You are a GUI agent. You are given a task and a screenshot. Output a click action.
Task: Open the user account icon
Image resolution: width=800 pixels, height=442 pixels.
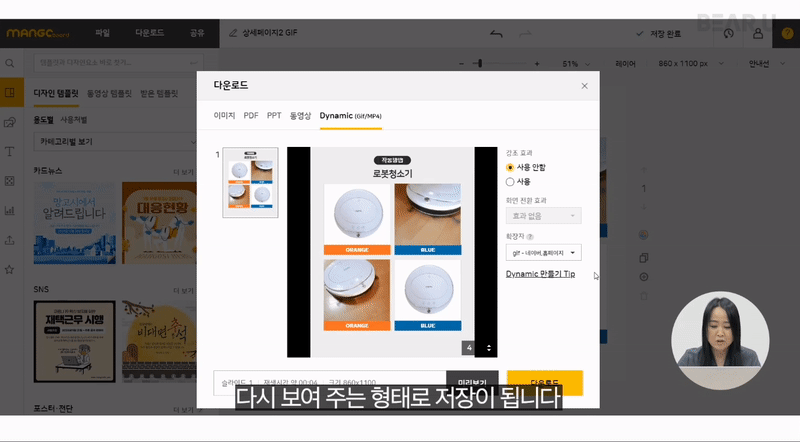coord(758,33)
